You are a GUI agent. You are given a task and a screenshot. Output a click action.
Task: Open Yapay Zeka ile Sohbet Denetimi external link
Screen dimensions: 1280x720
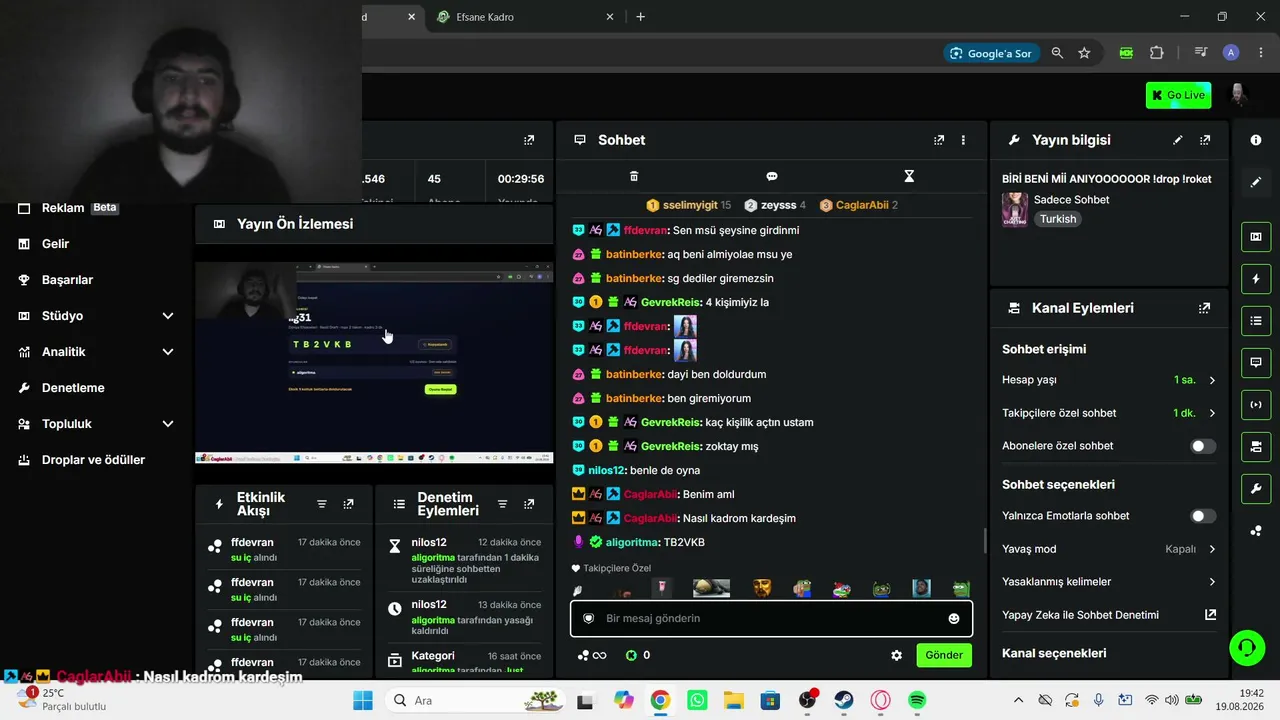1211,615
